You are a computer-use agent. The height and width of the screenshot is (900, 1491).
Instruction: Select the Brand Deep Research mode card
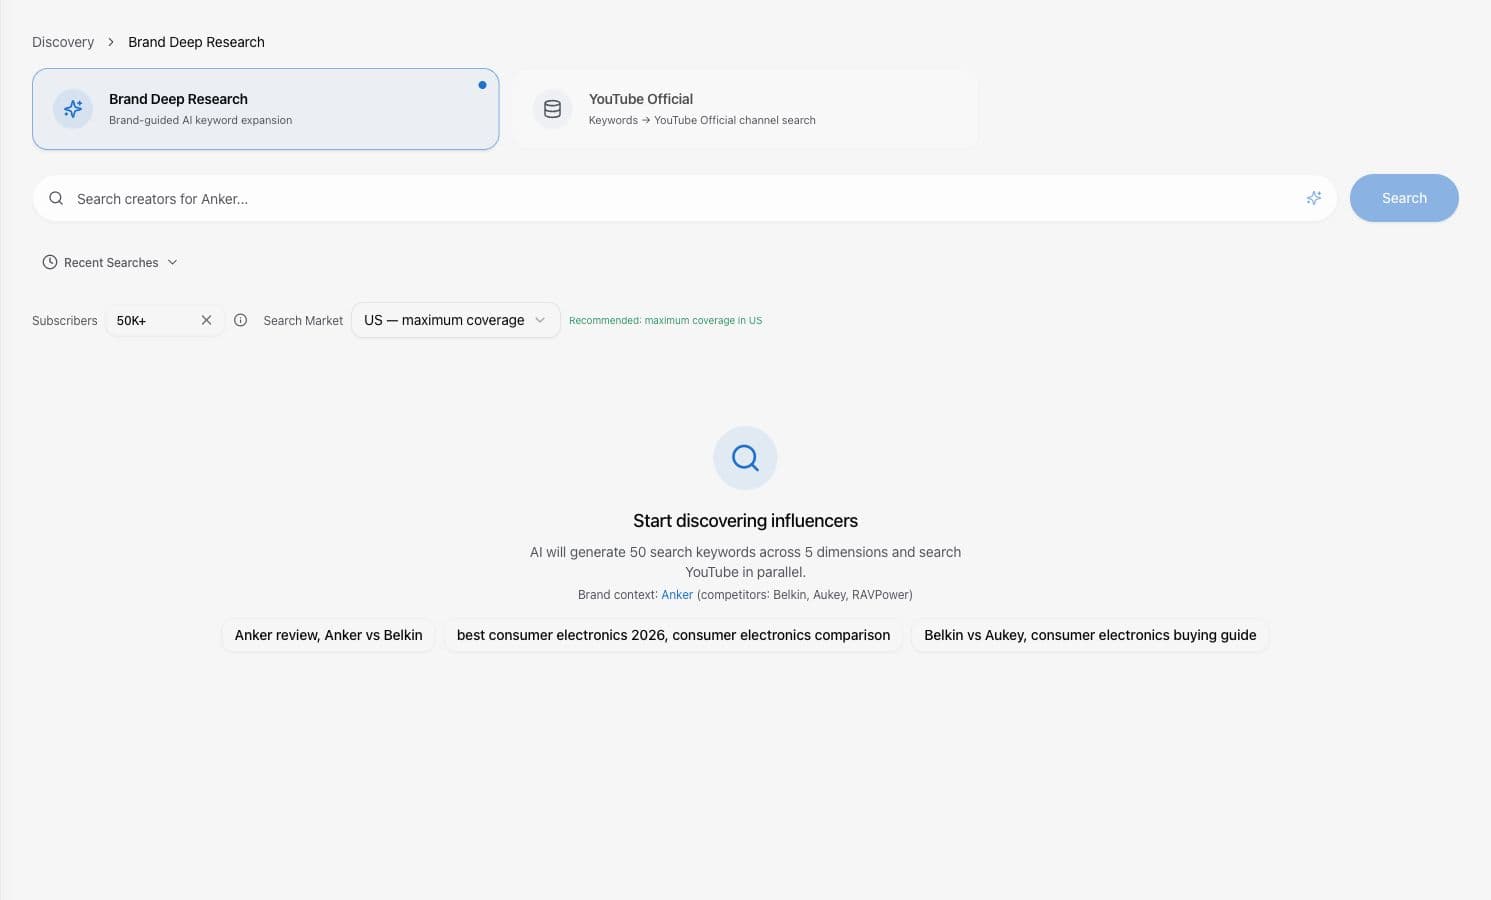pyautogui.click(x=265, y=109)
